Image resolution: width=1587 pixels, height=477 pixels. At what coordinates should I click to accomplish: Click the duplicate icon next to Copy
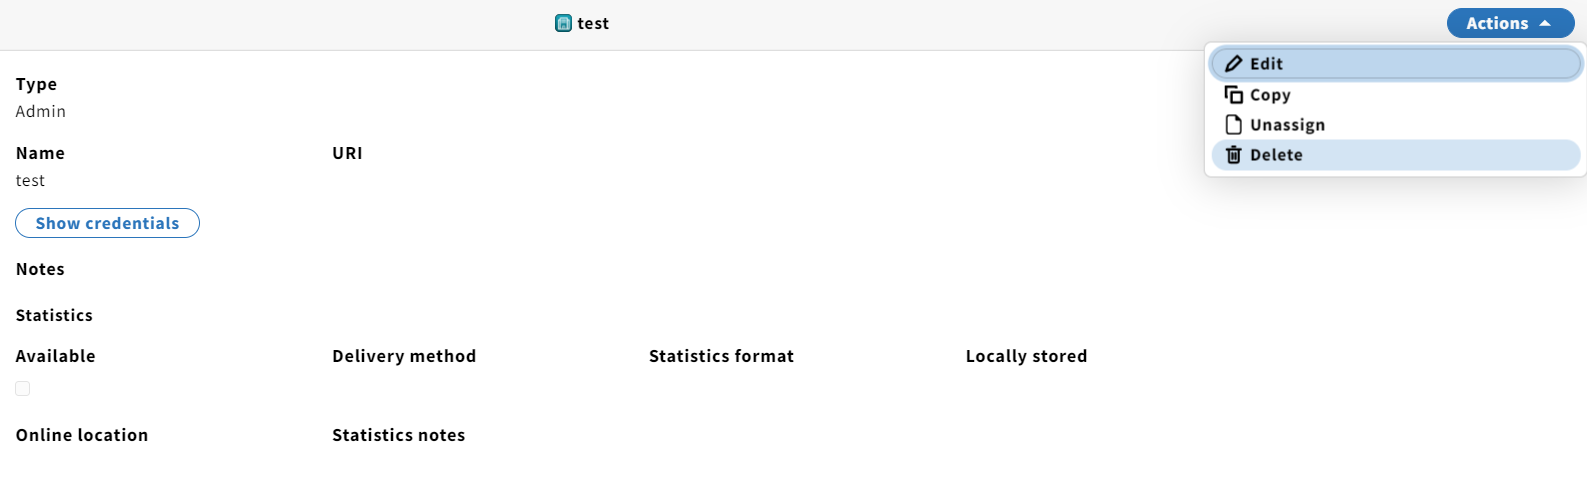[1234, 95]
